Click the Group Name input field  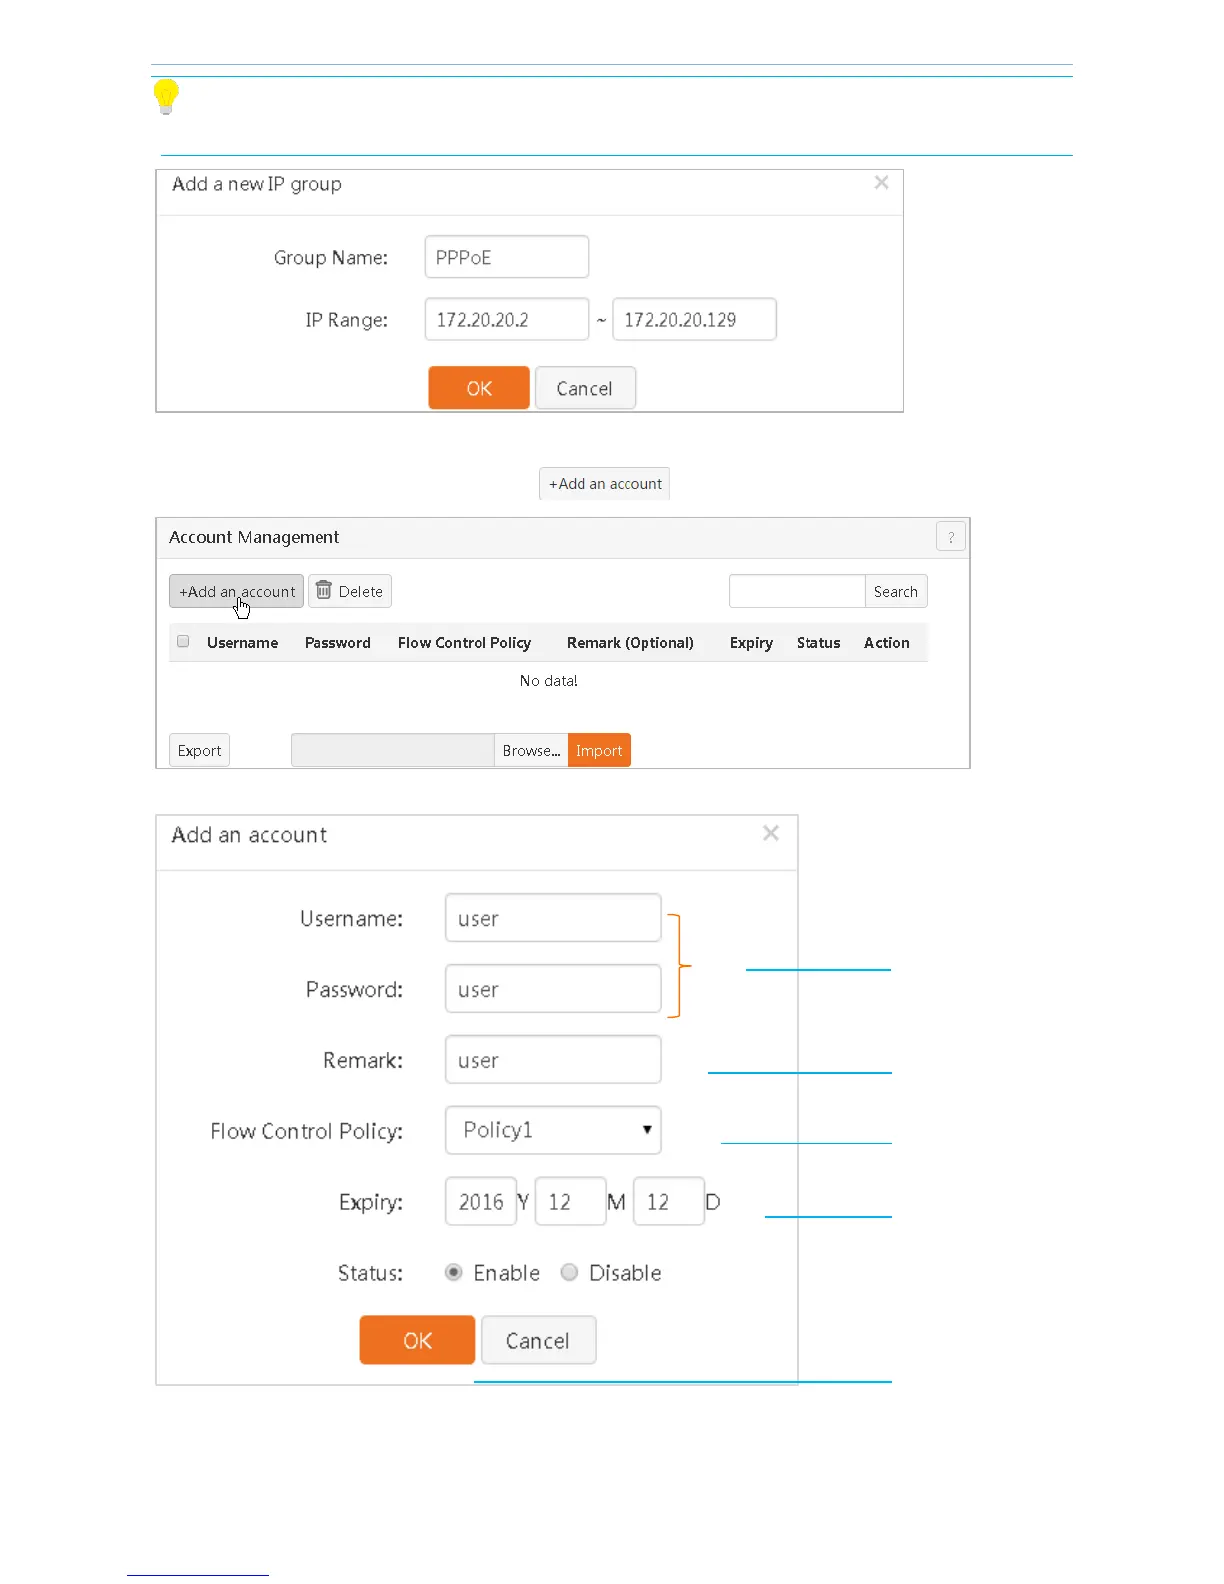pyautogui.click(x=506, y=258)
